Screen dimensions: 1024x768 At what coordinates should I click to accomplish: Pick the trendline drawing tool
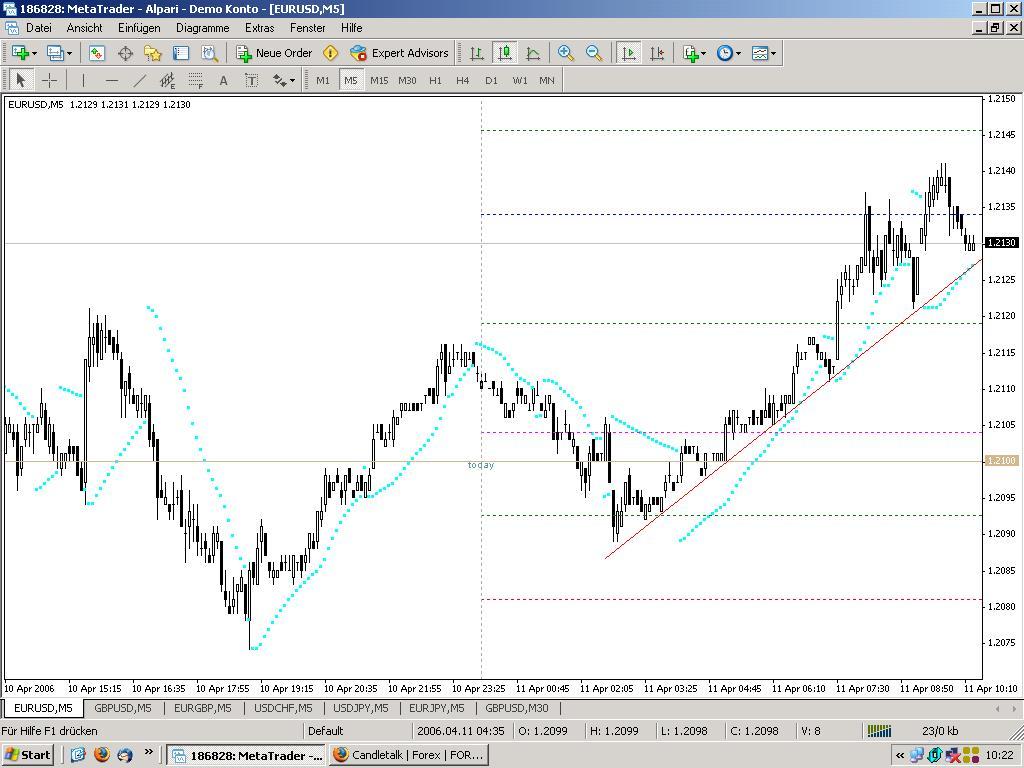140,80
